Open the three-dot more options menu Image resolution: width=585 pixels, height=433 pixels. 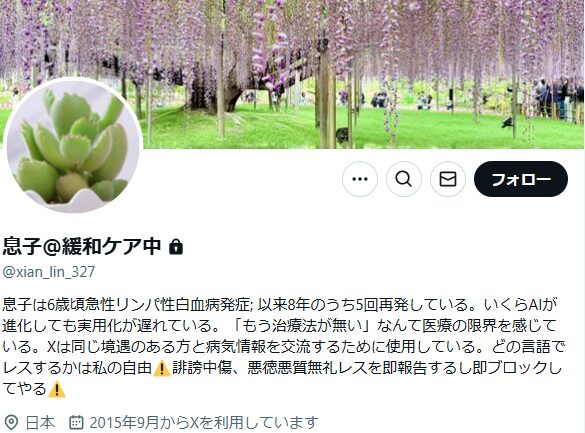[360, 179]
